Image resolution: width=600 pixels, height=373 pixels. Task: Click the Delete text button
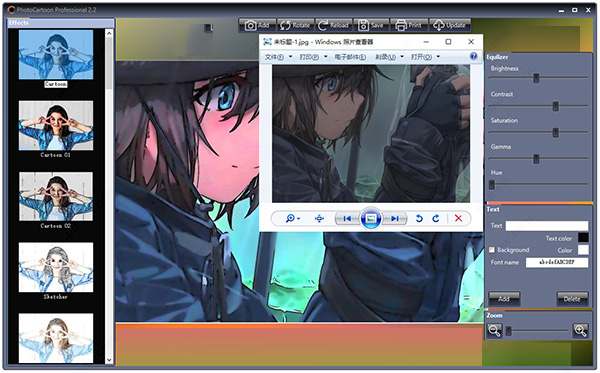point(572,299)
